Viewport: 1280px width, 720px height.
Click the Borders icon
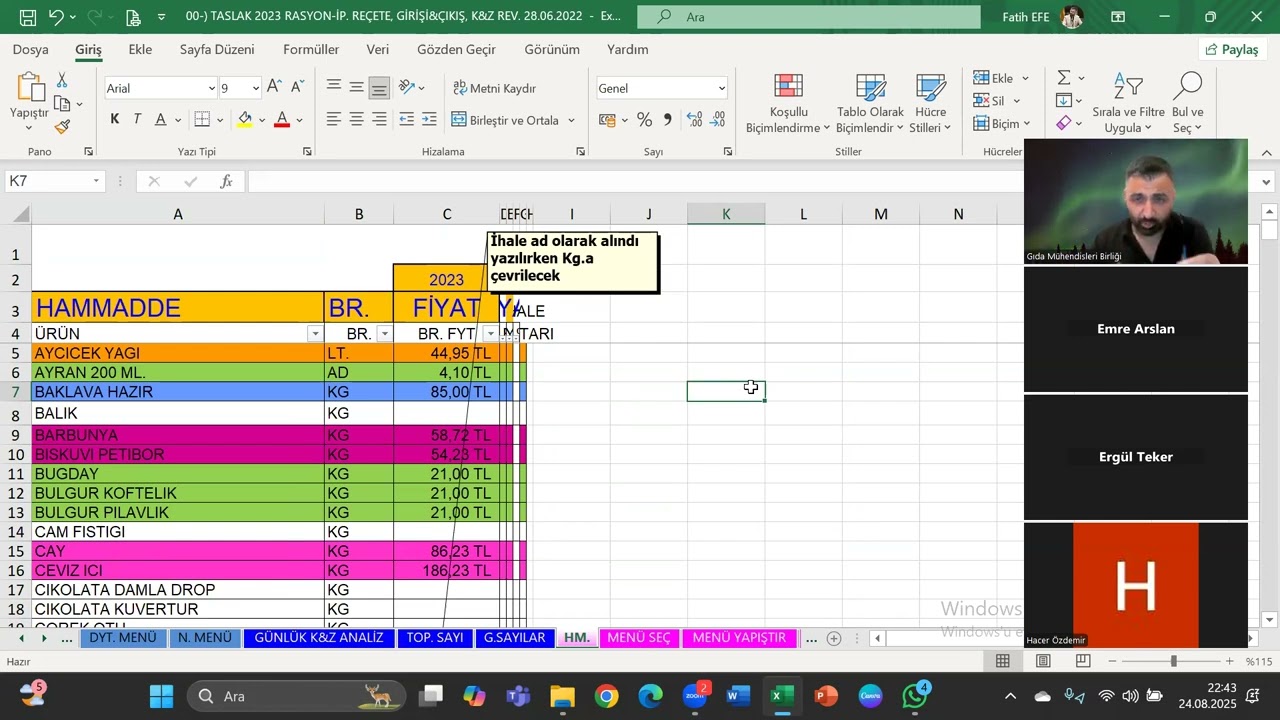(202, 120)
